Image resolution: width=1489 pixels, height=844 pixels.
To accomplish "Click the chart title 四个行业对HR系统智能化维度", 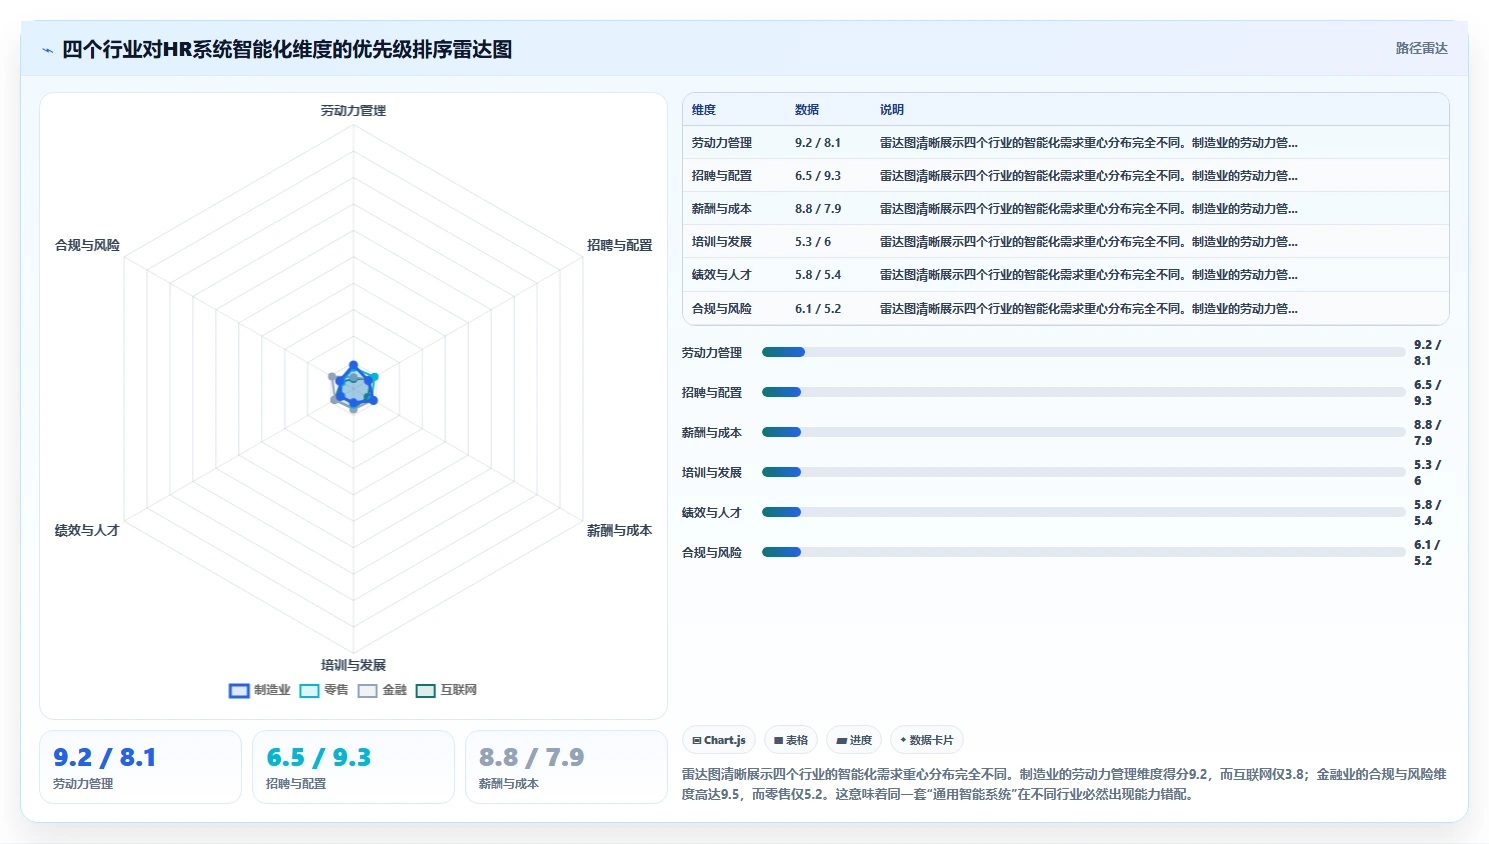I will 287,49.
